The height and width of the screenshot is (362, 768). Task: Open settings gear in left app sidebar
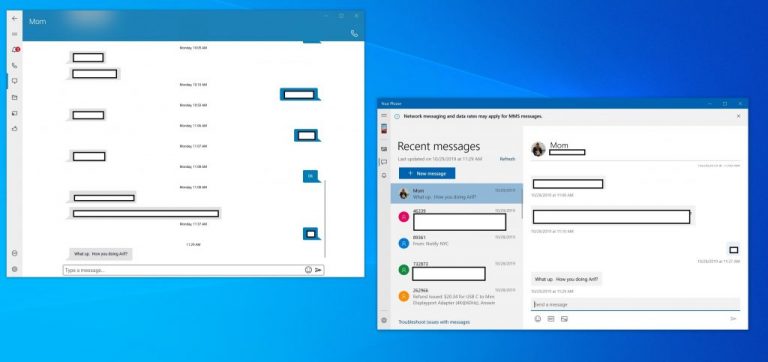15,269
